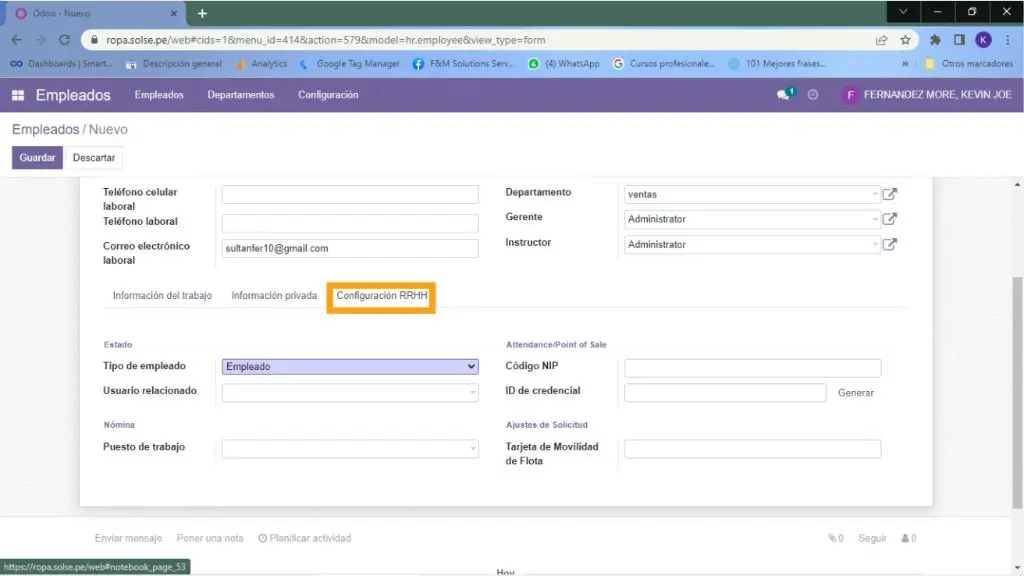1024x576 pixels.
Task: Open the Odoo apps grid menu
Action: tap(18, 95)
